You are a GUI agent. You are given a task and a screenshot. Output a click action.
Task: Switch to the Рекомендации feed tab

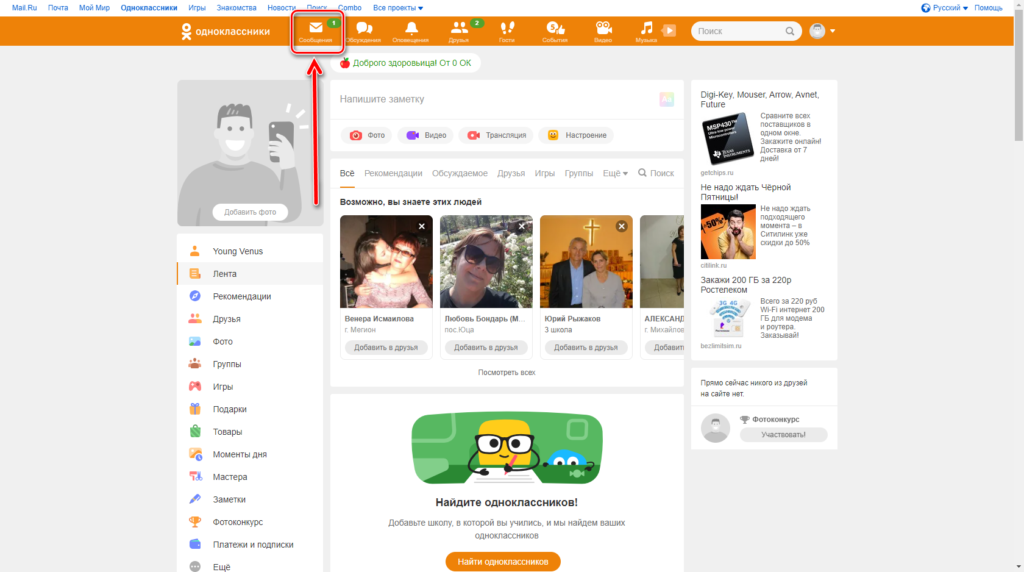click(x=393, y=173)
